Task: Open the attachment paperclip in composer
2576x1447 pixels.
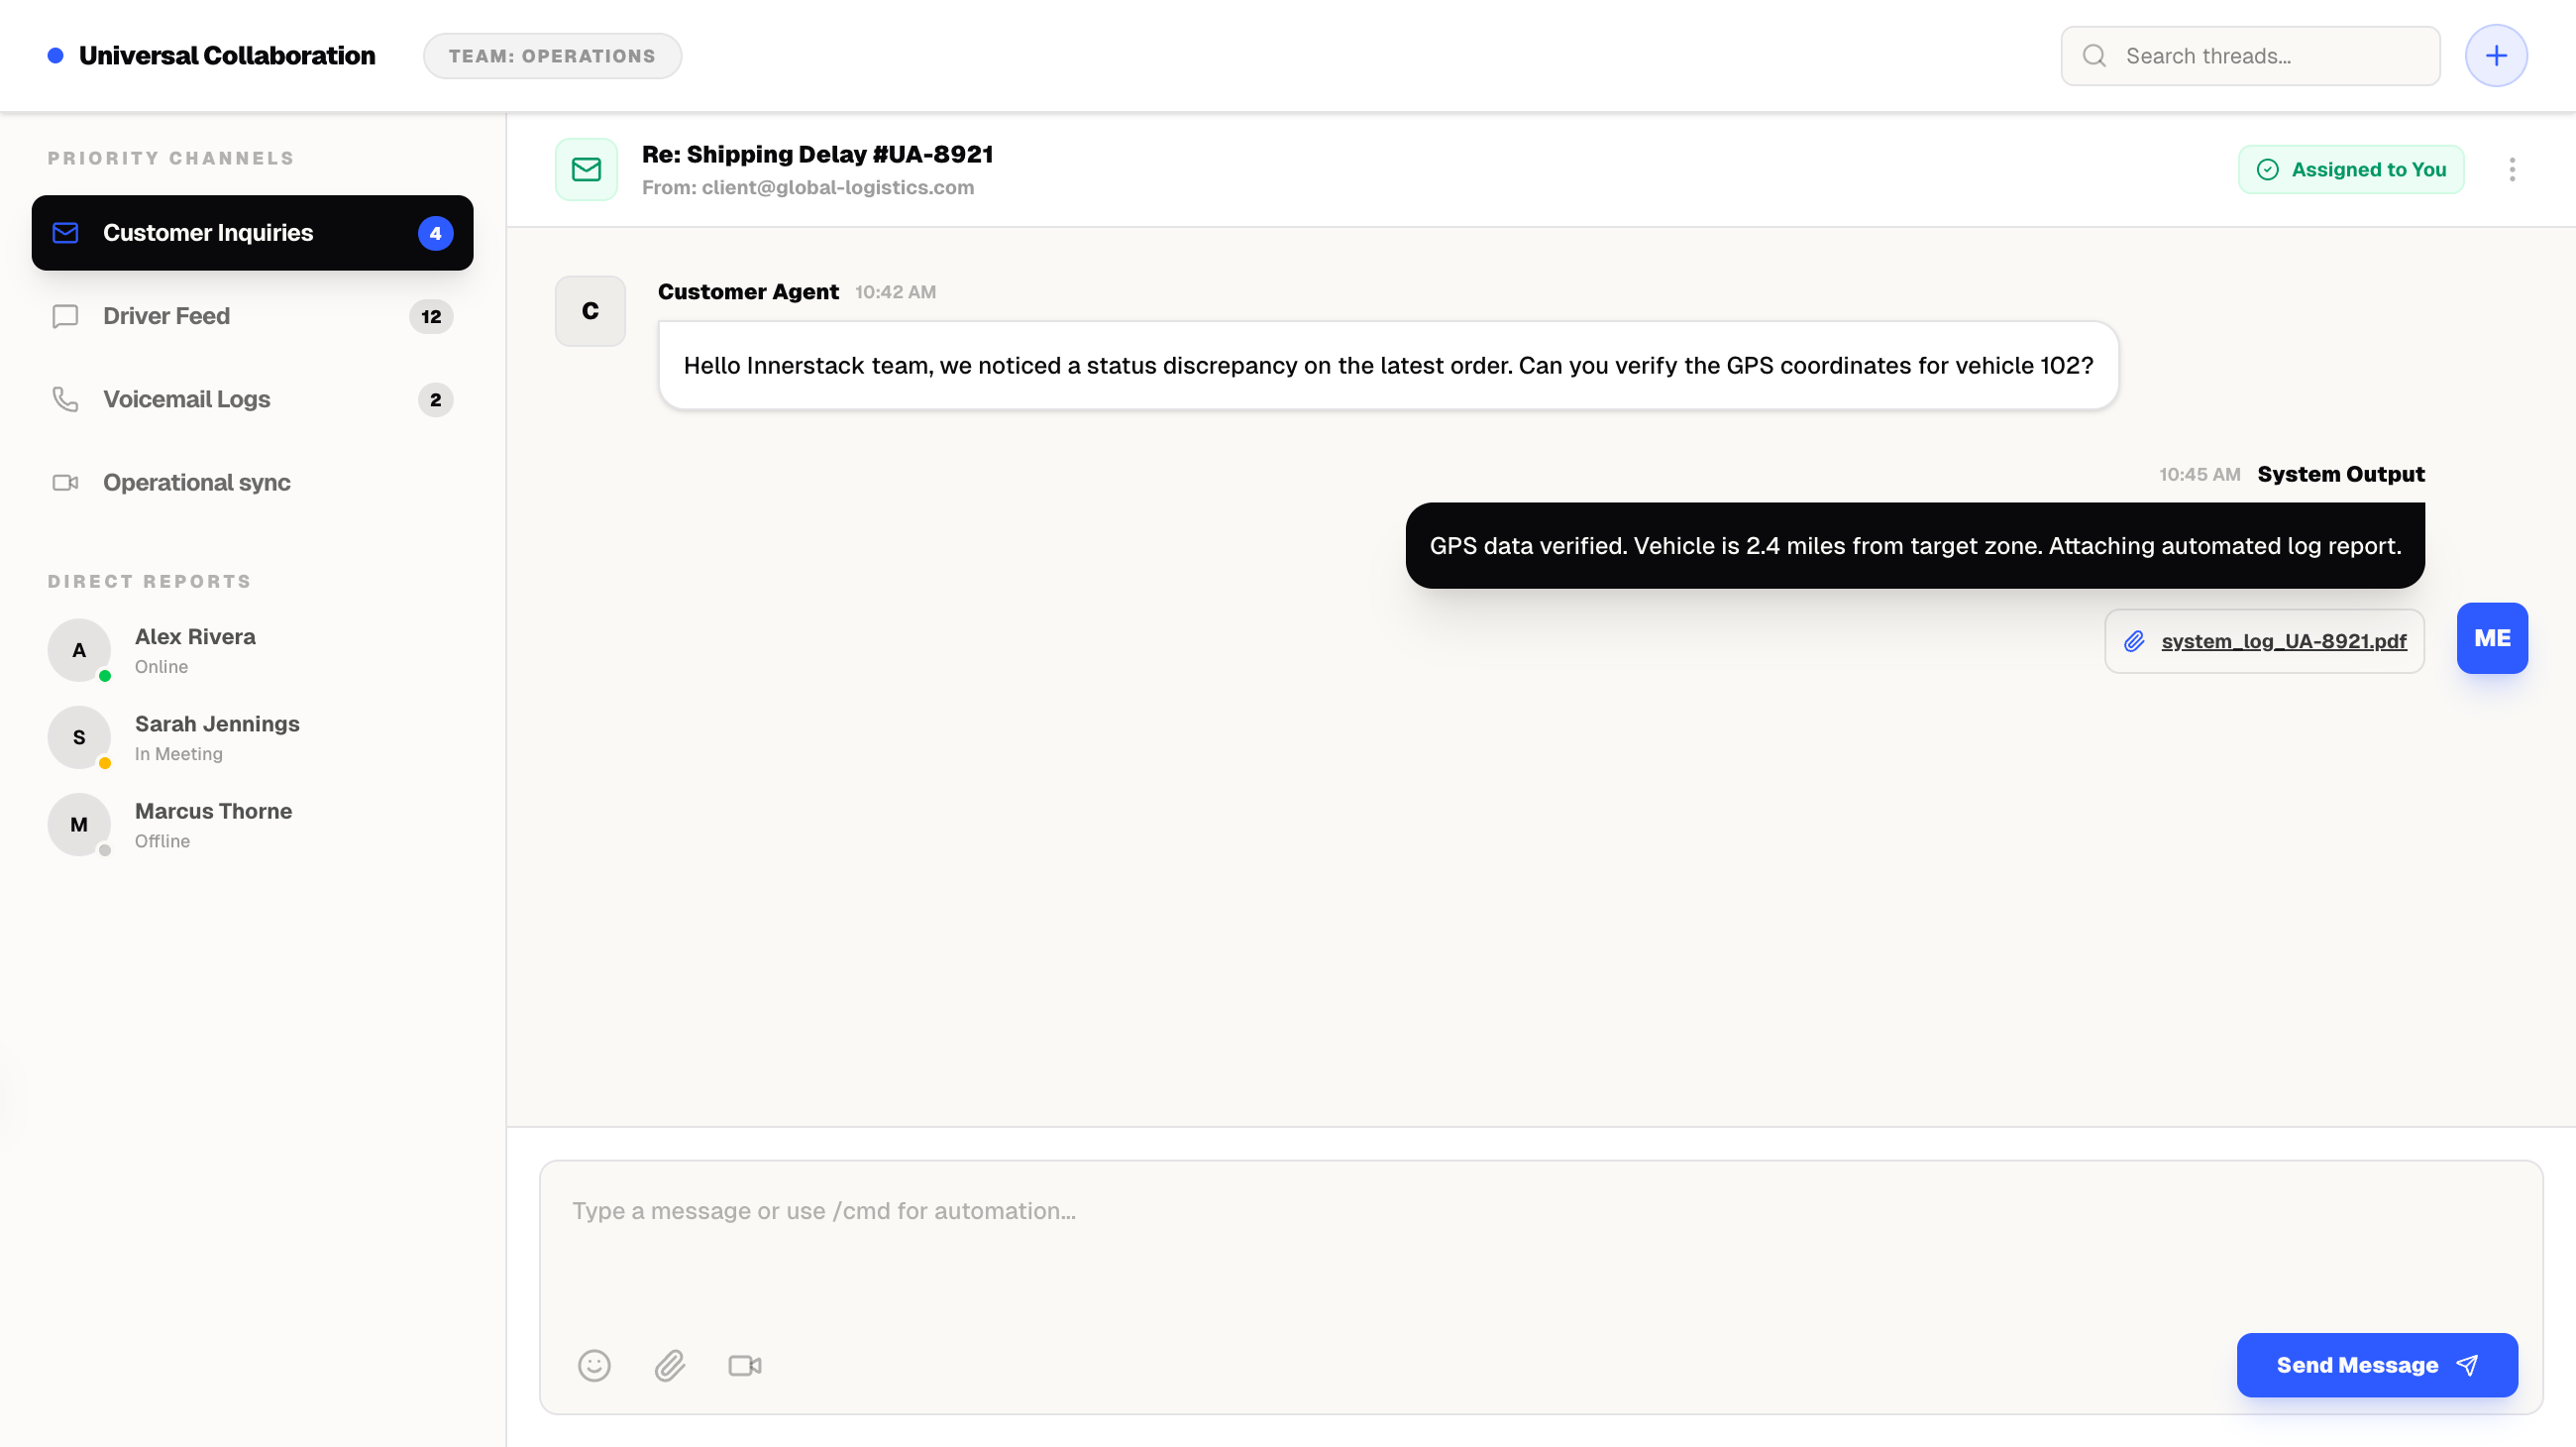Action: point(670,1365)
